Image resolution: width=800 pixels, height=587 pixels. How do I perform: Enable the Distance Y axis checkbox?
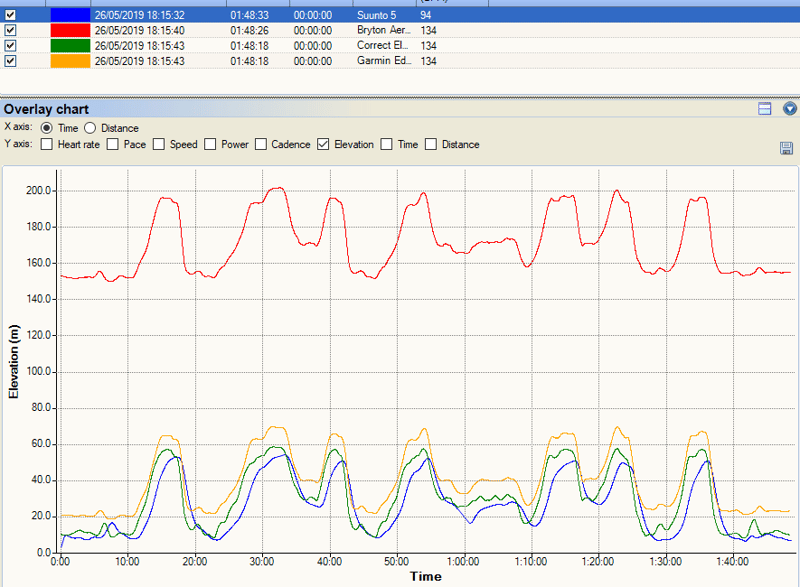(x=431, y=144)
